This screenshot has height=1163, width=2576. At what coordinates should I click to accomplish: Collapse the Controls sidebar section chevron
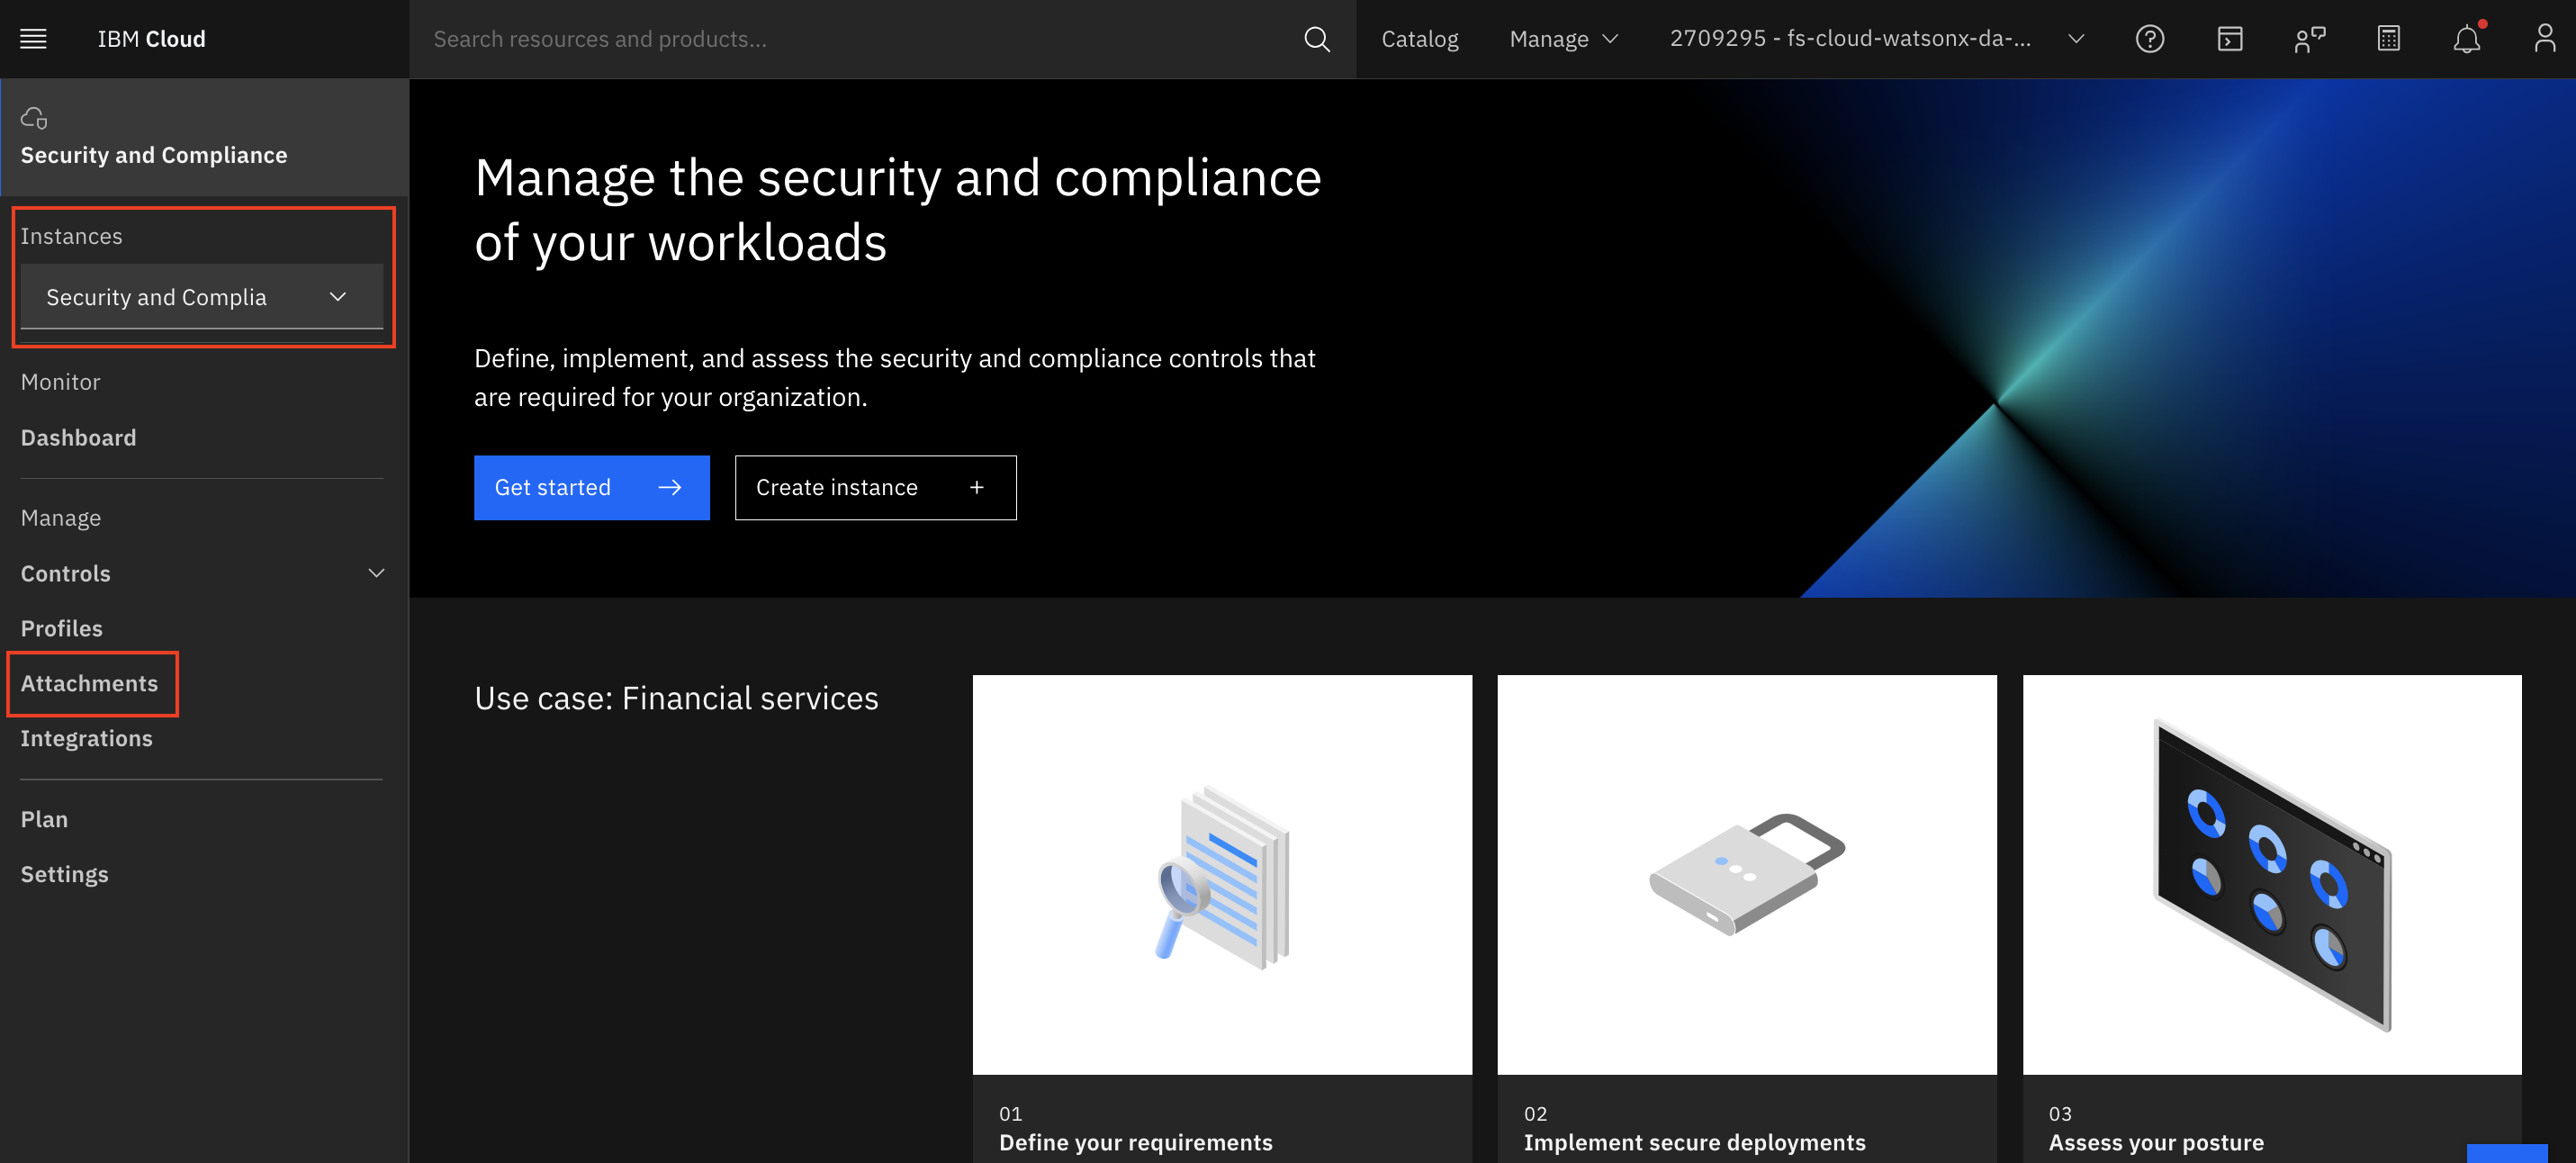(x=376, y=573)
